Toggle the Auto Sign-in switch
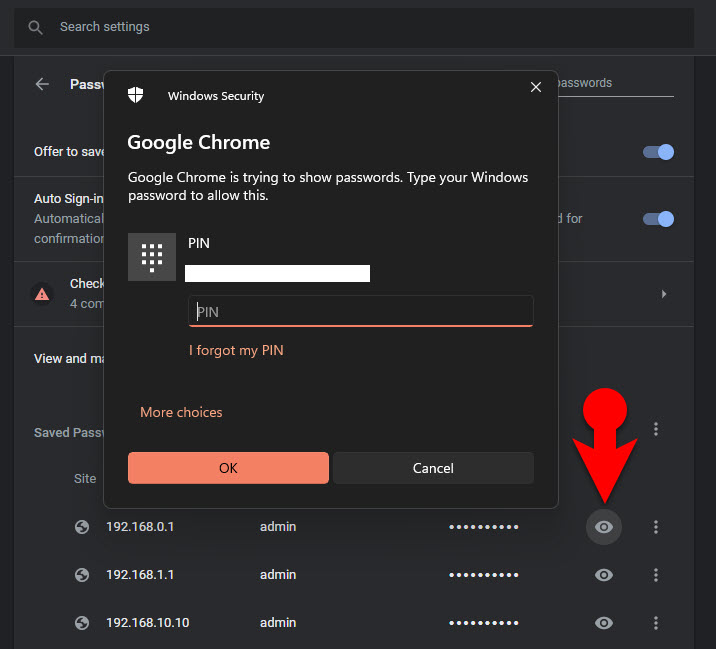The width and height of the screenshot is (716, 649). click(x=658, y=219)
